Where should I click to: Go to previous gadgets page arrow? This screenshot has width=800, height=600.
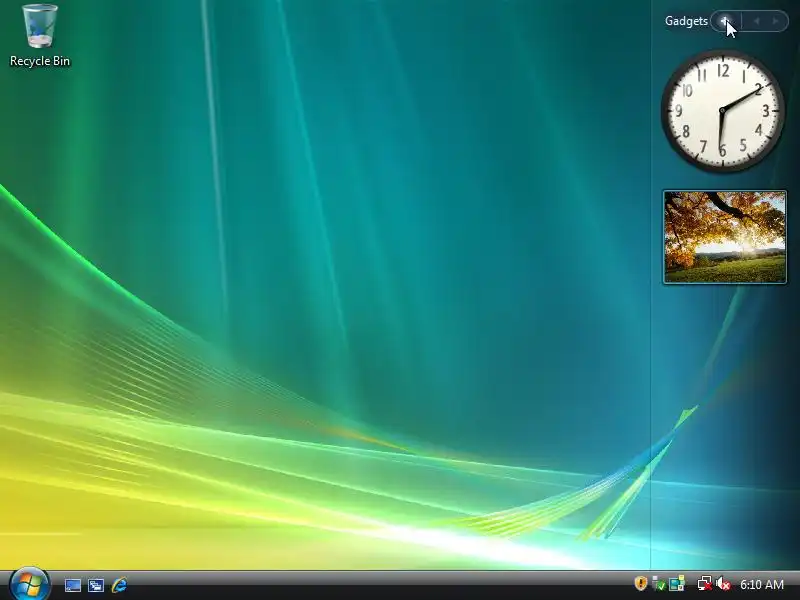pos(756,21)
